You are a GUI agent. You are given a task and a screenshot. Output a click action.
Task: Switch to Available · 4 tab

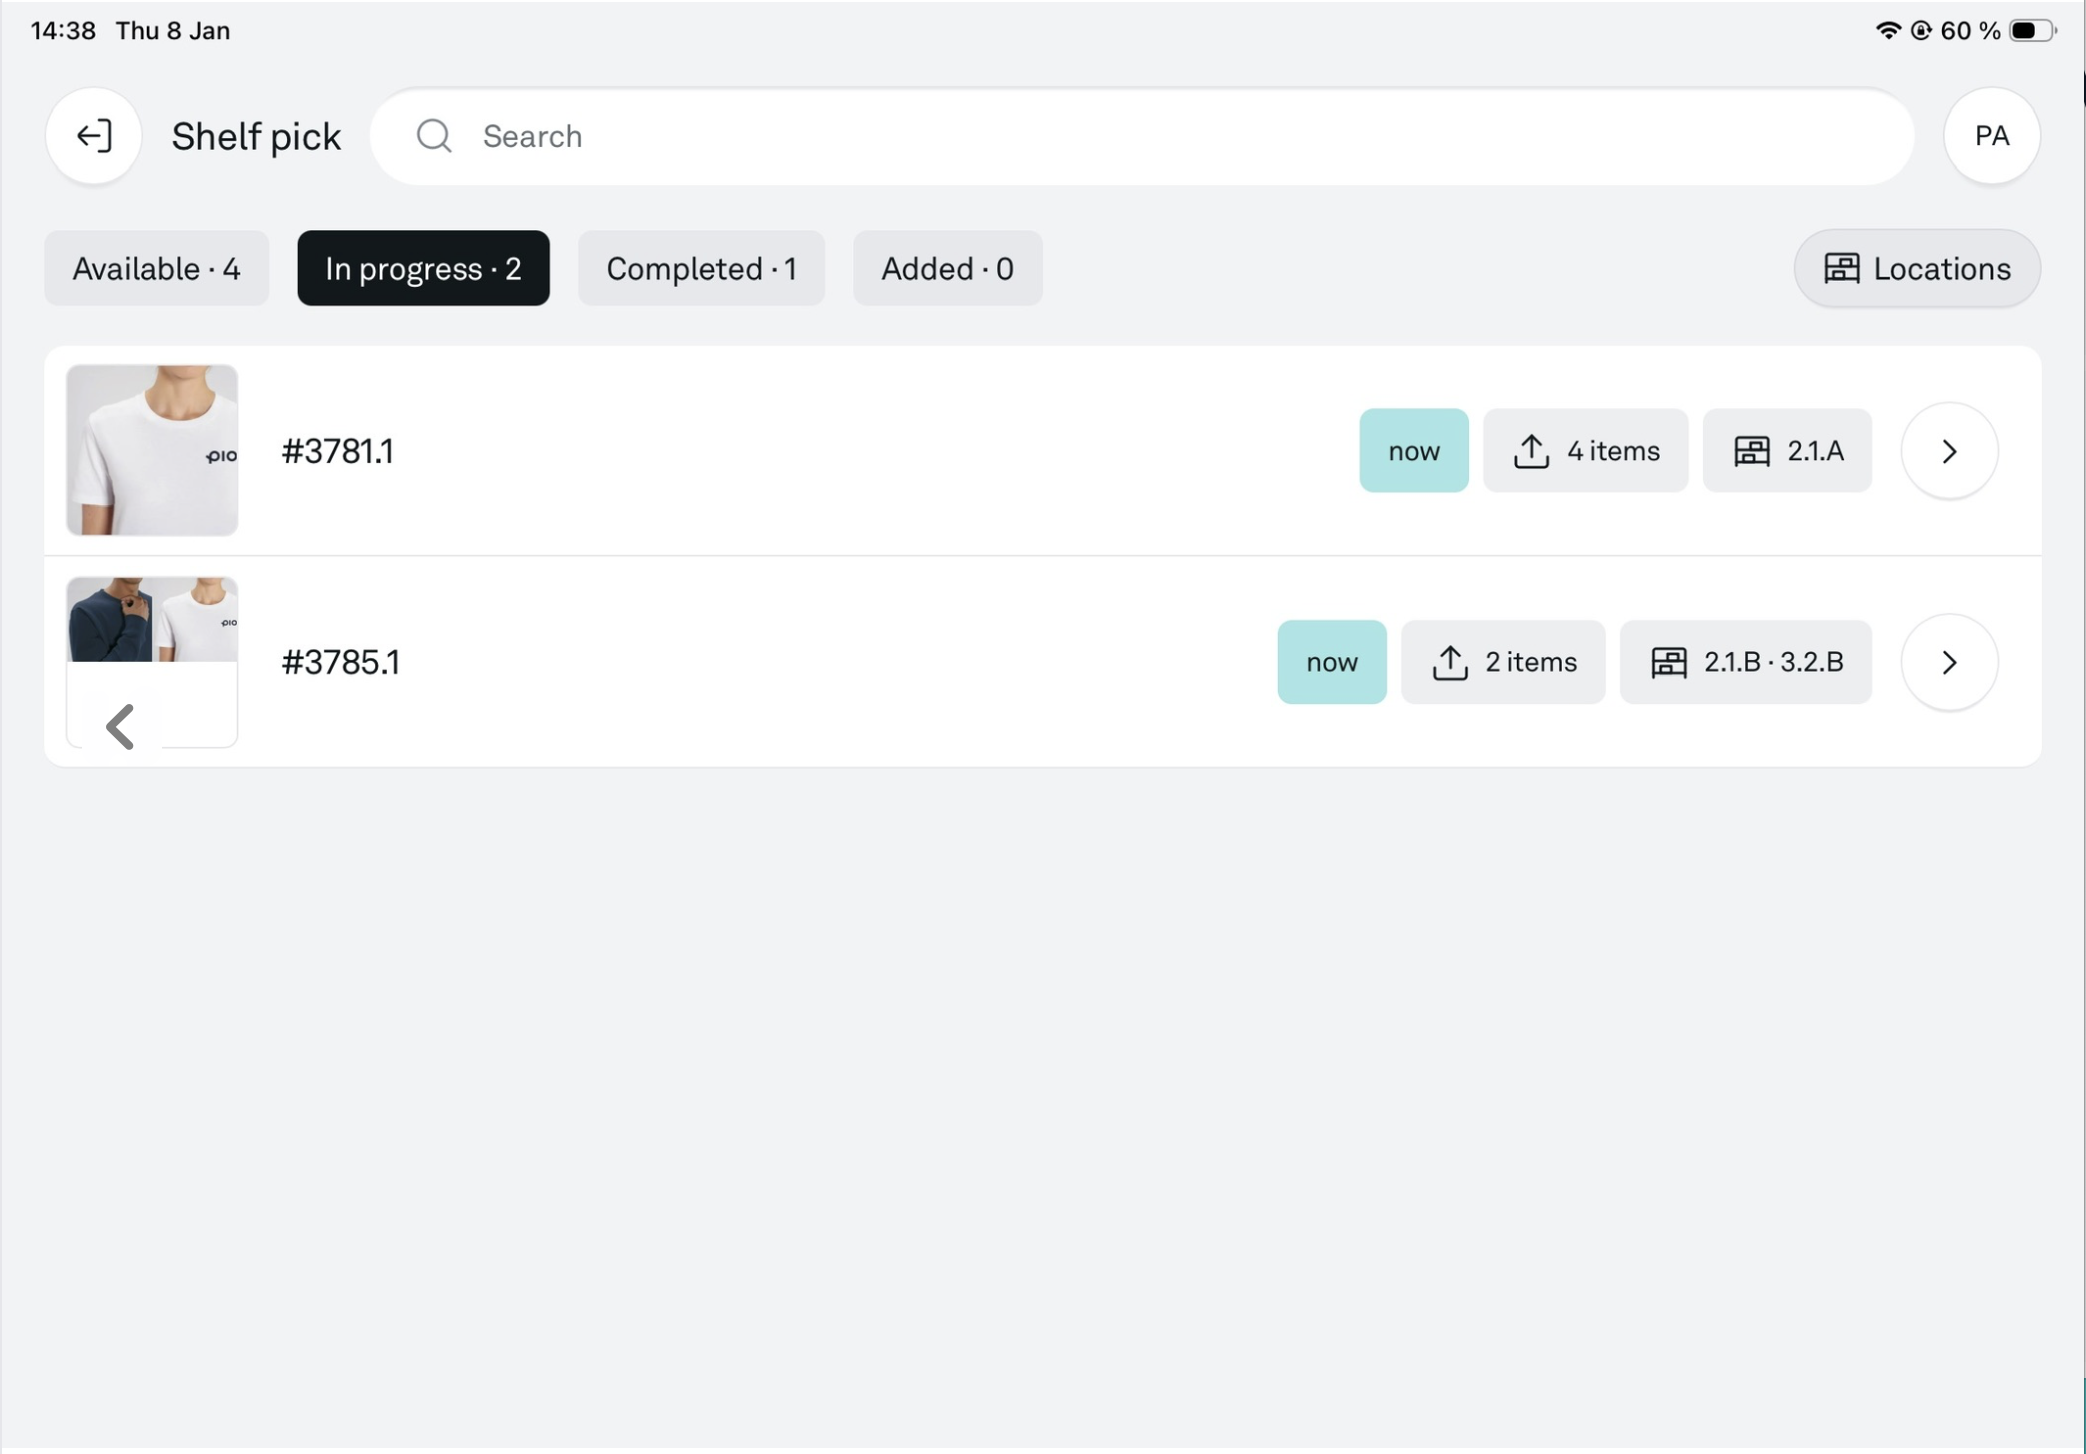(x=156, y=268)
